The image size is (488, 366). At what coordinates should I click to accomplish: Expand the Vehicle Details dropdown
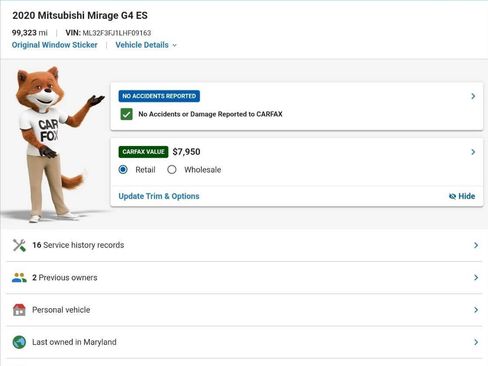click(x=146, y=45)
